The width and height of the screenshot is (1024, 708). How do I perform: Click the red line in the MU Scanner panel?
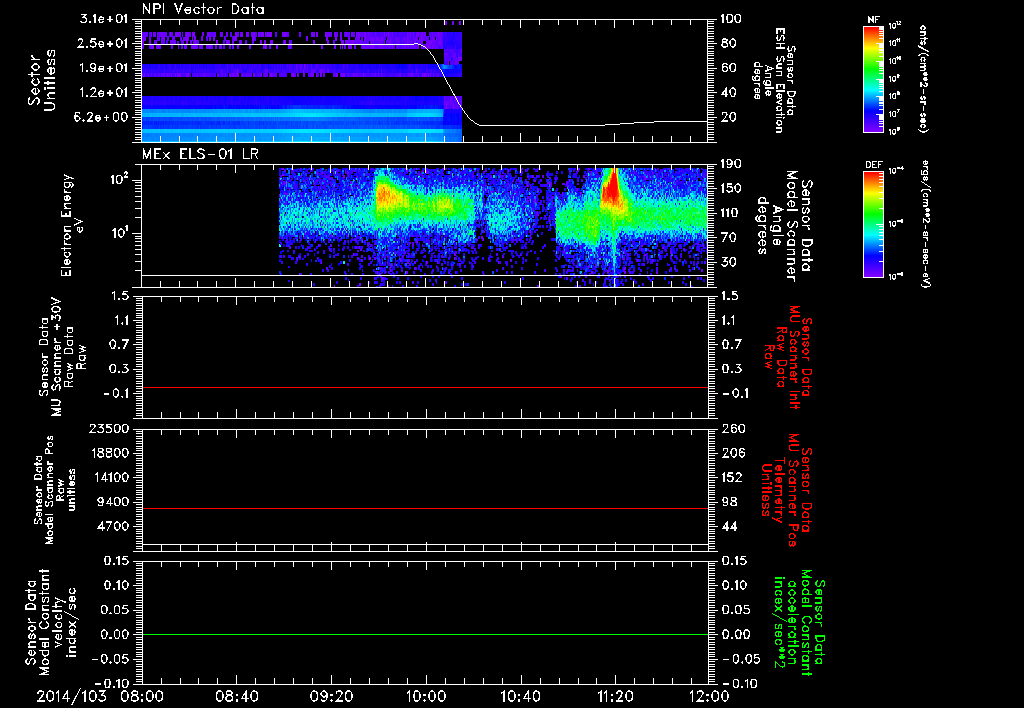424,387
